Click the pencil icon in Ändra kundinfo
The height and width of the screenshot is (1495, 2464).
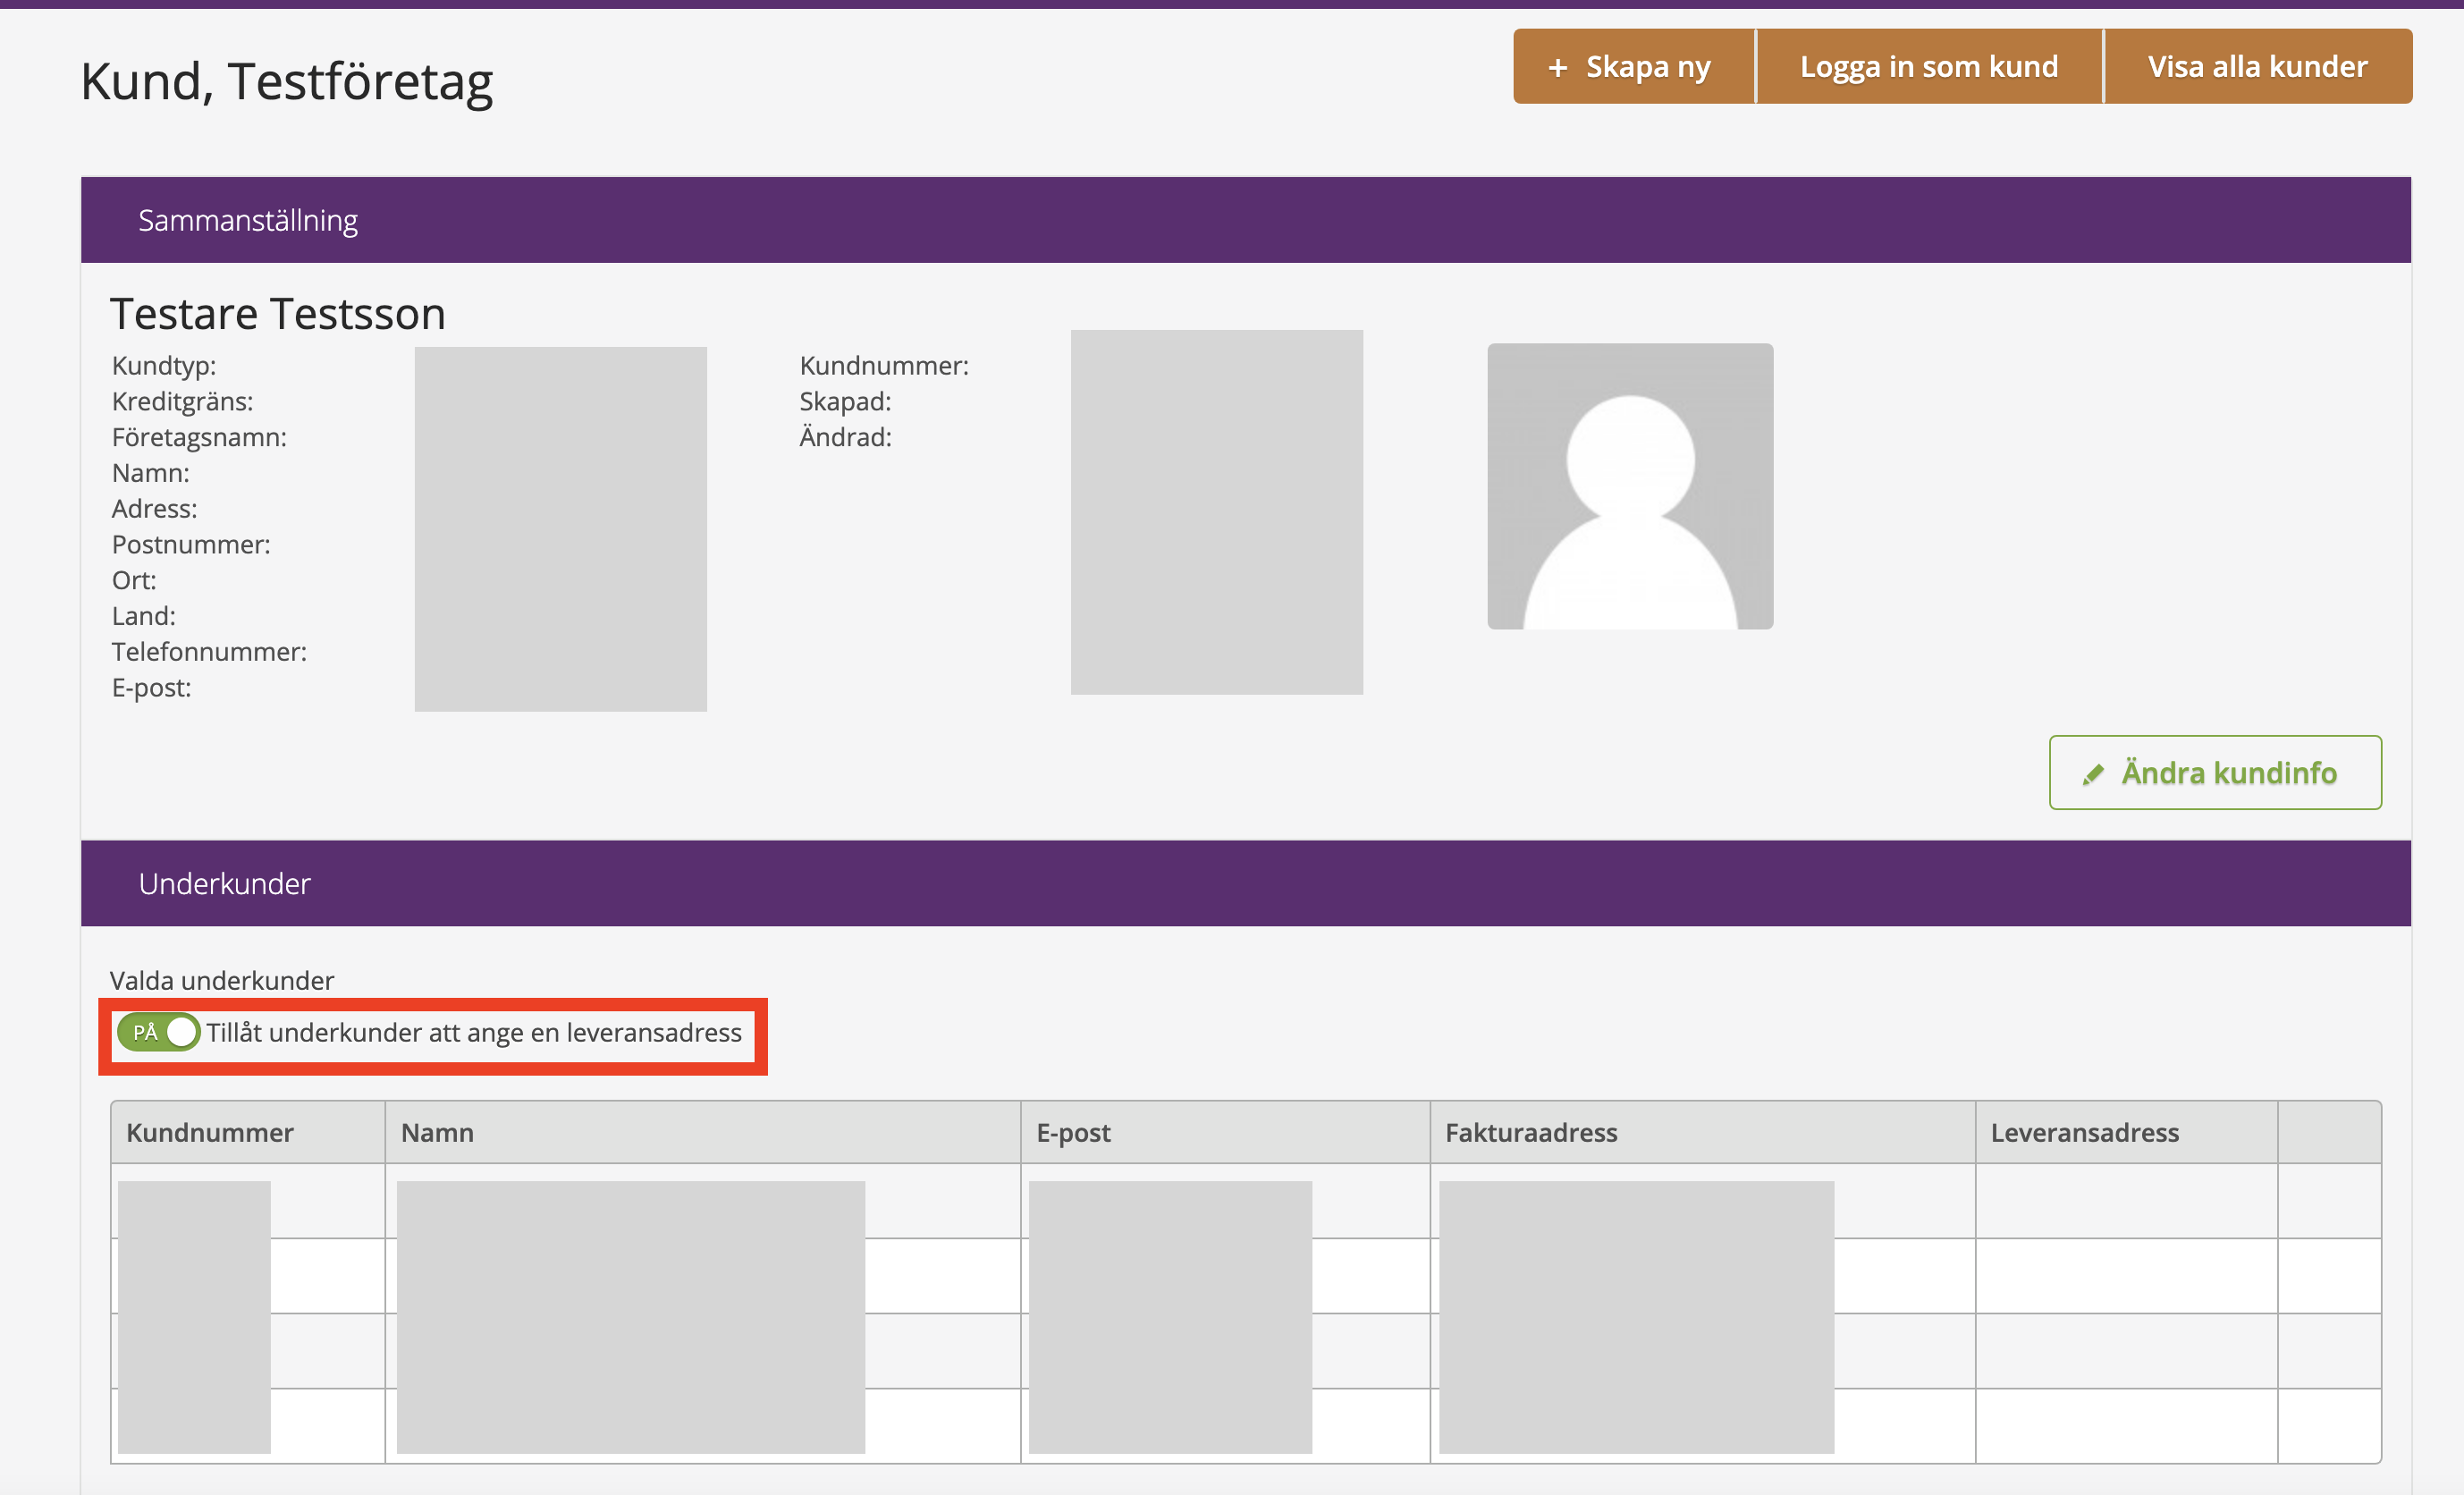tap(2093, 774)
